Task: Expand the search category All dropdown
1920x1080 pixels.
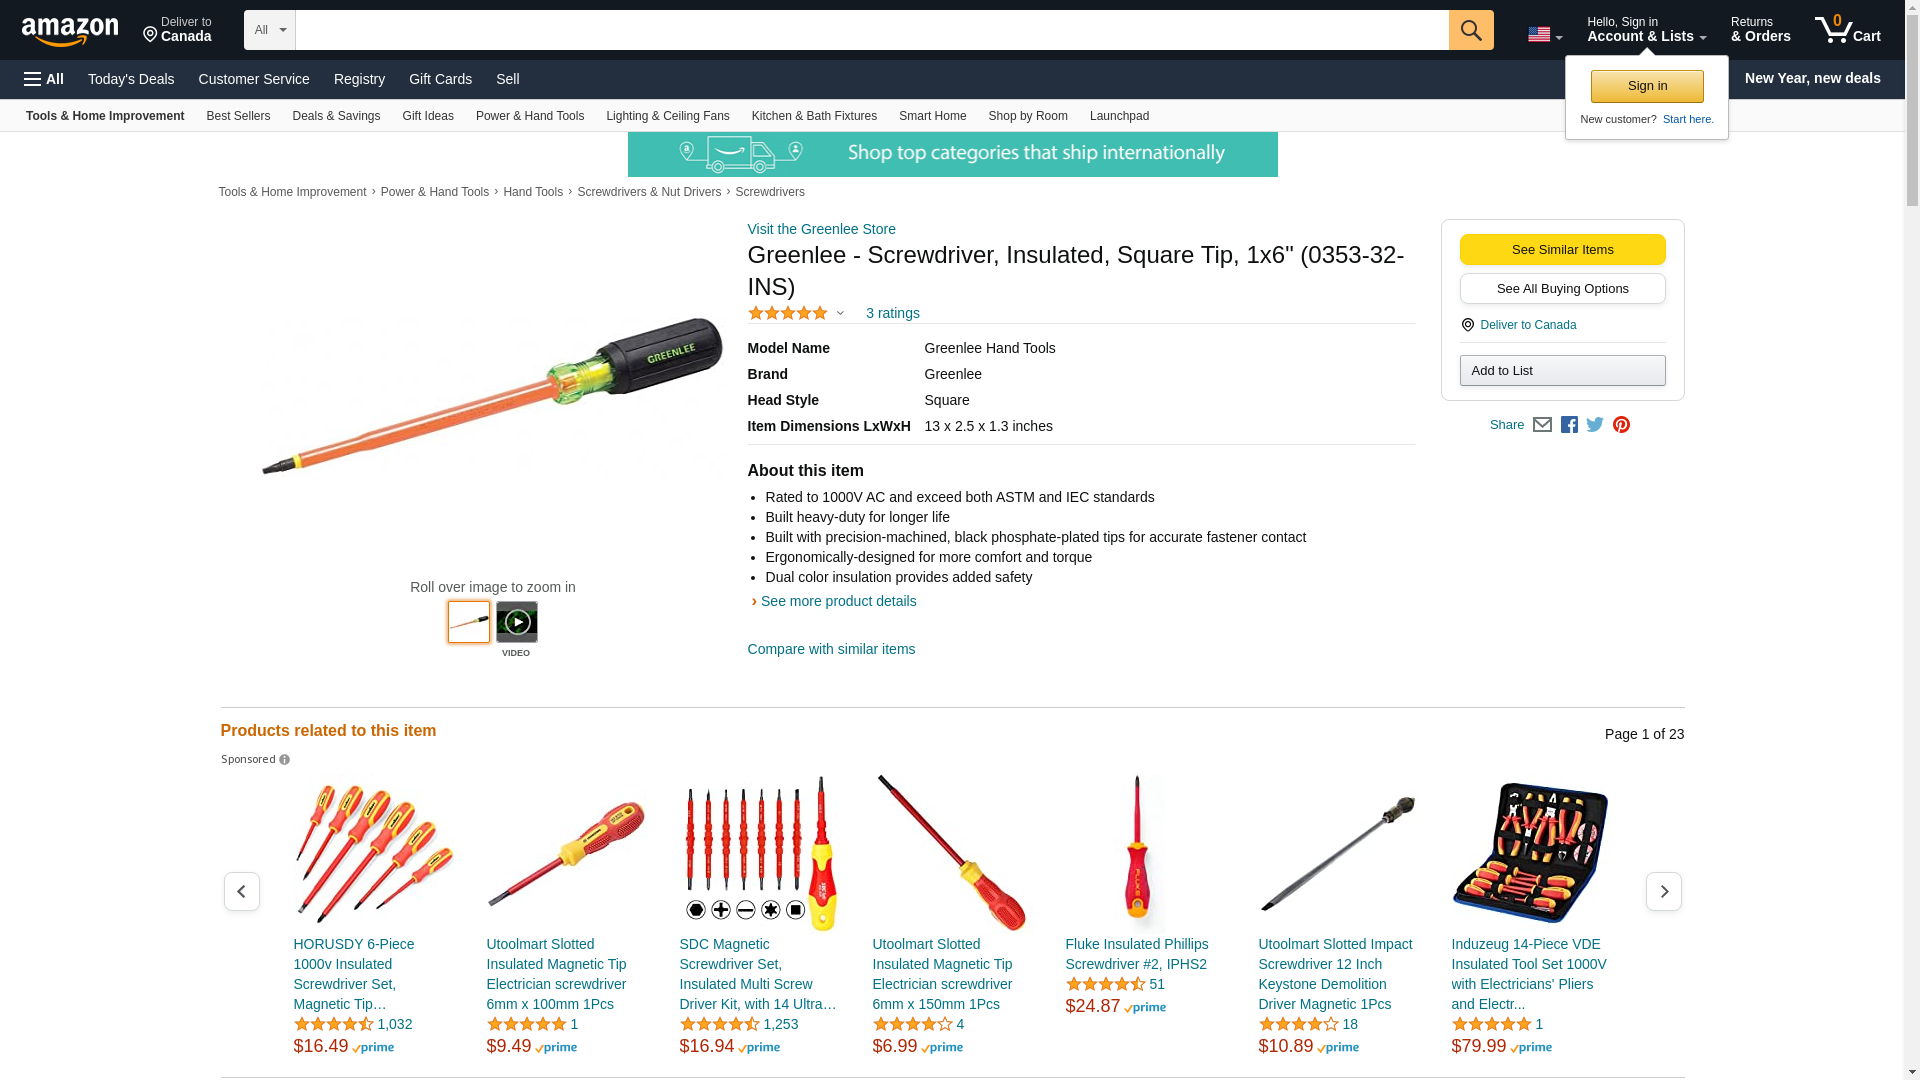Action: click(x=270, y=30)
